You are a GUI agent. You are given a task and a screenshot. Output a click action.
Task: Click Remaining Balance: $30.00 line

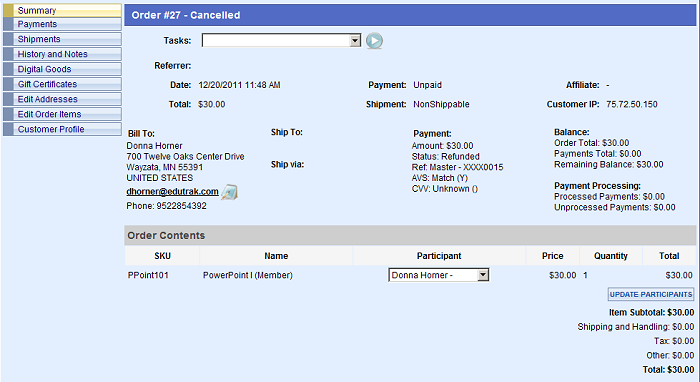click(609, 165)
